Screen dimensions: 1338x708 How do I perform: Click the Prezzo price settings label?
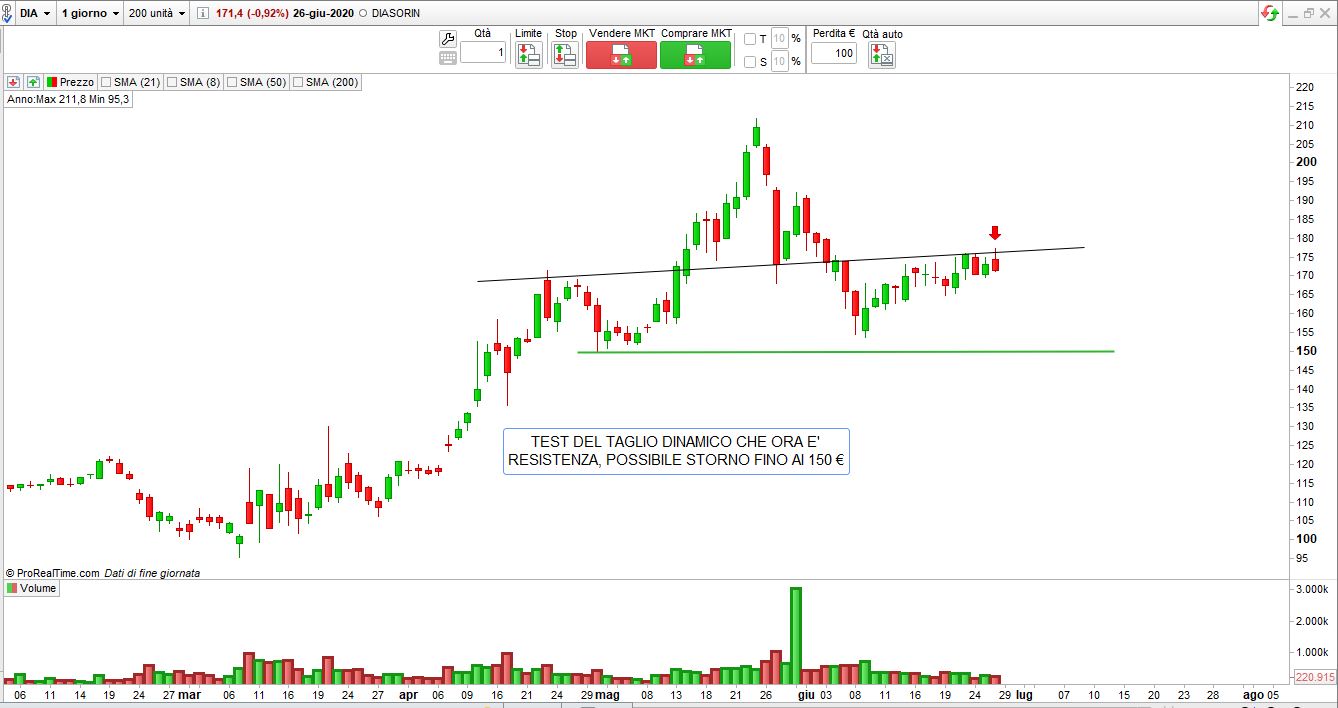coord(70,82)
